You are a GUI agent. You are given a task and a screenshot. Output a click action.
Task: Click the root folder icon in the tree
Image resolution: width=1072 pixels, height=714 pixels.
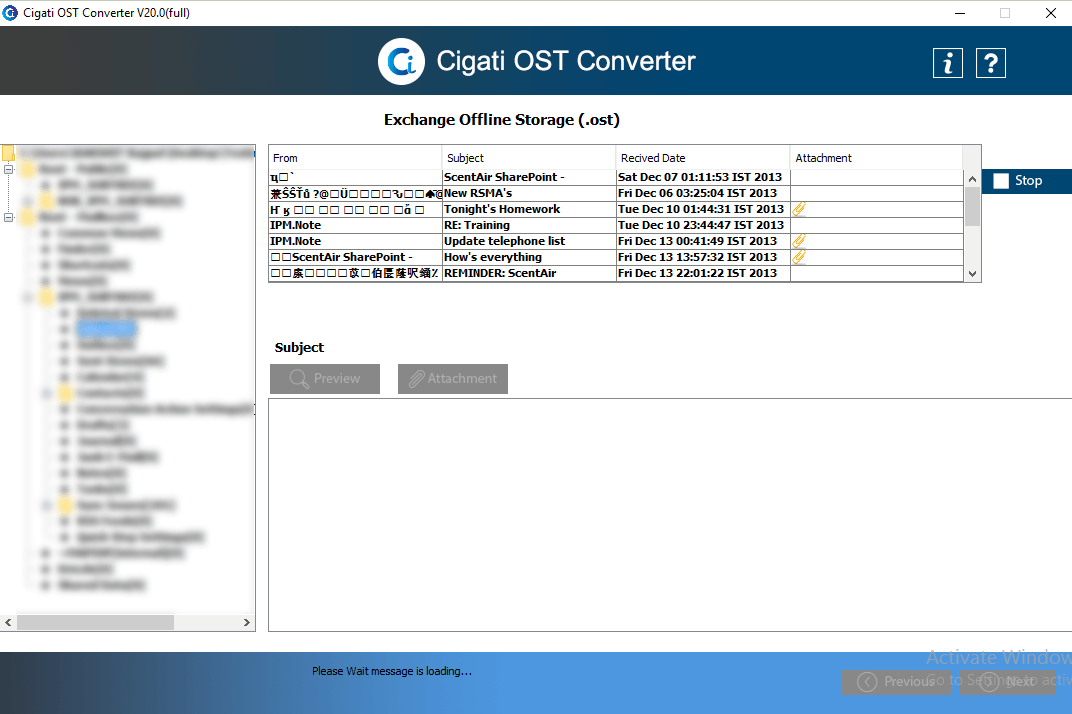click(x=8, y=153)
